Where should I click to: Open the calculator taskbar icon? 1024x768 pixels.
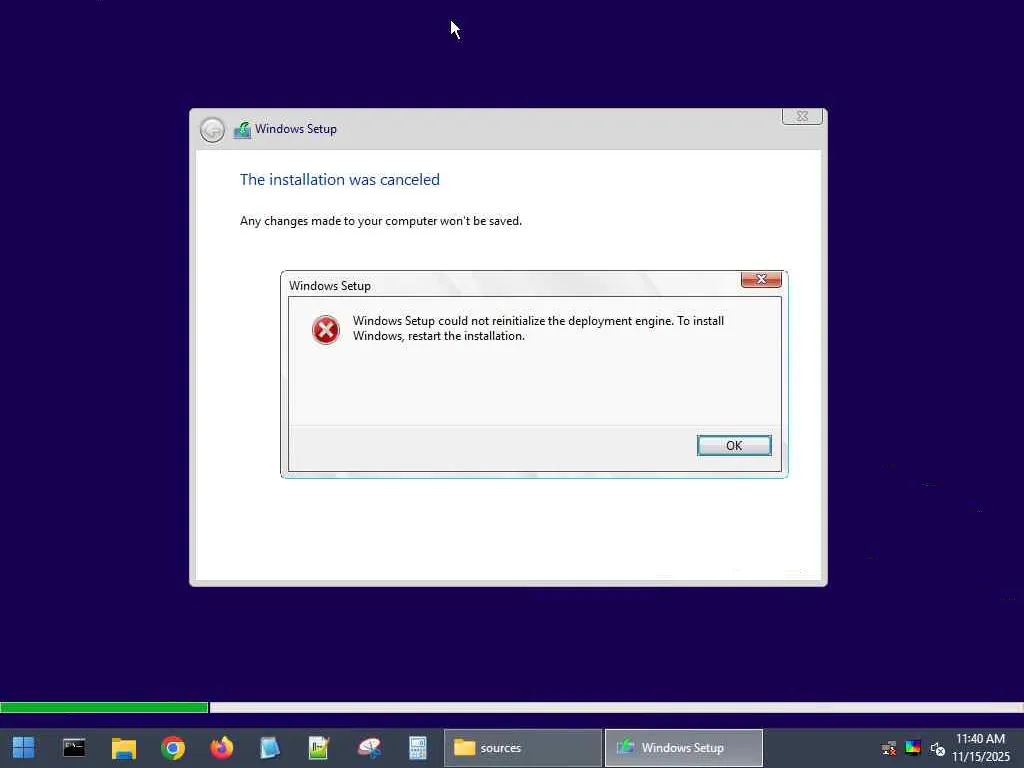tap(418, 748)
